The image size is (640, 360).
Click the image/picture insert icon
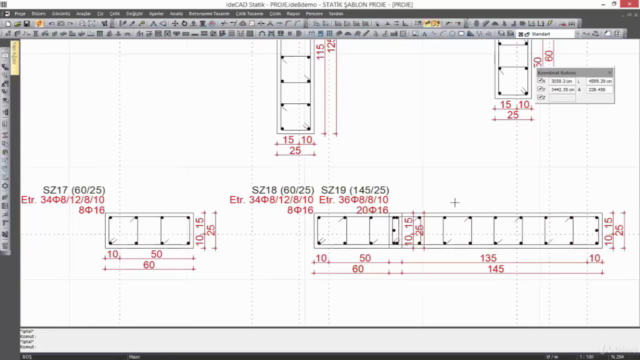pyautogui.click(x=415, y=34)
